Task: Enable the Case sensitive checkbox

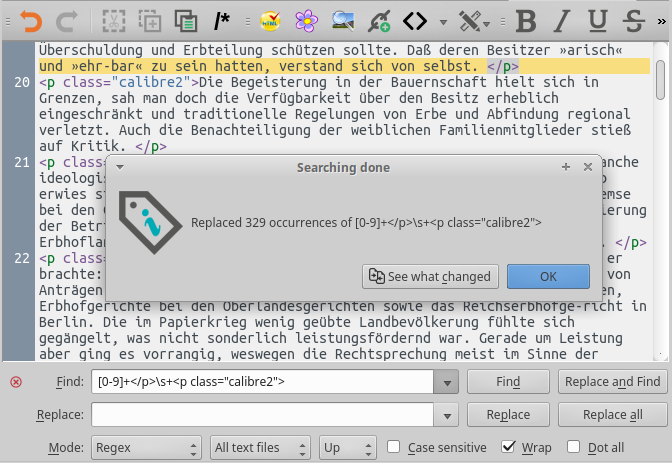Action: 393,447
